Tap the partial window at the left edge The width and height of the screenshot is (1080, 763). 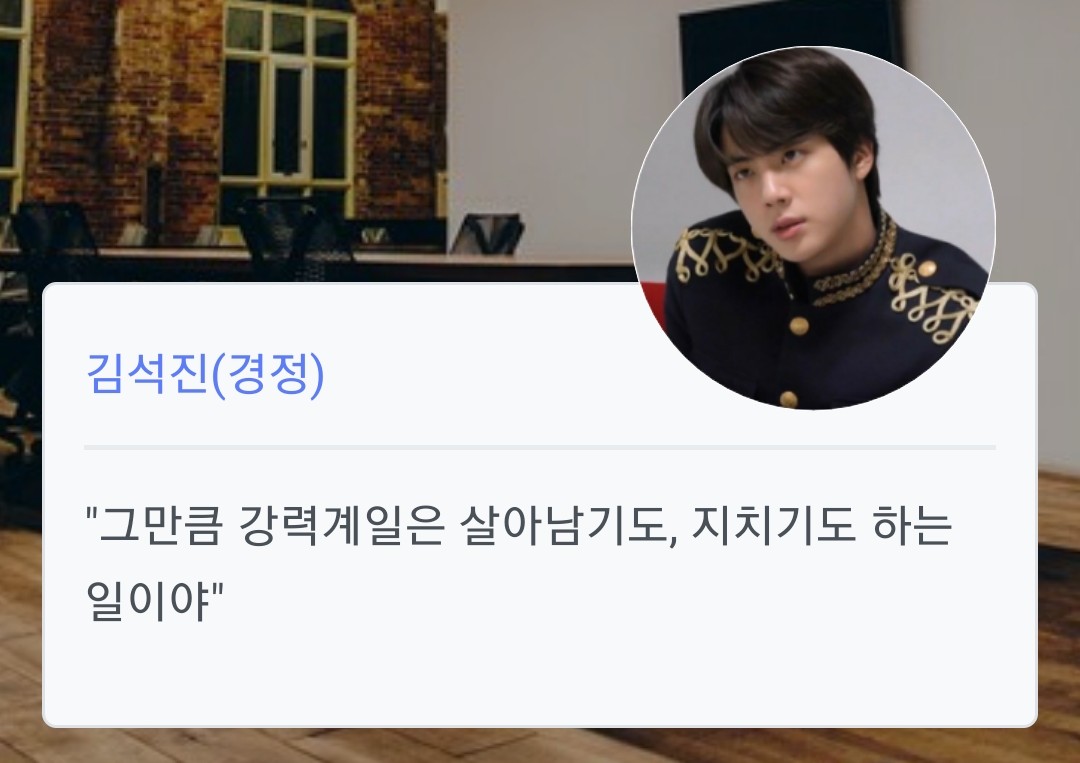(x=12, y=103)
